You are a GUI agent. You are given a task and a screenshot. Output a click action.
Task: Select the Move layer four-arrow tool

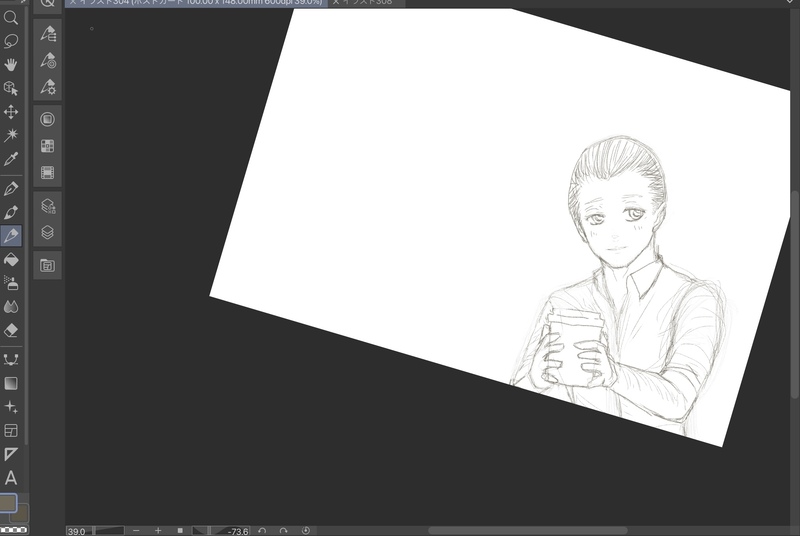click(x=11, y=112)
